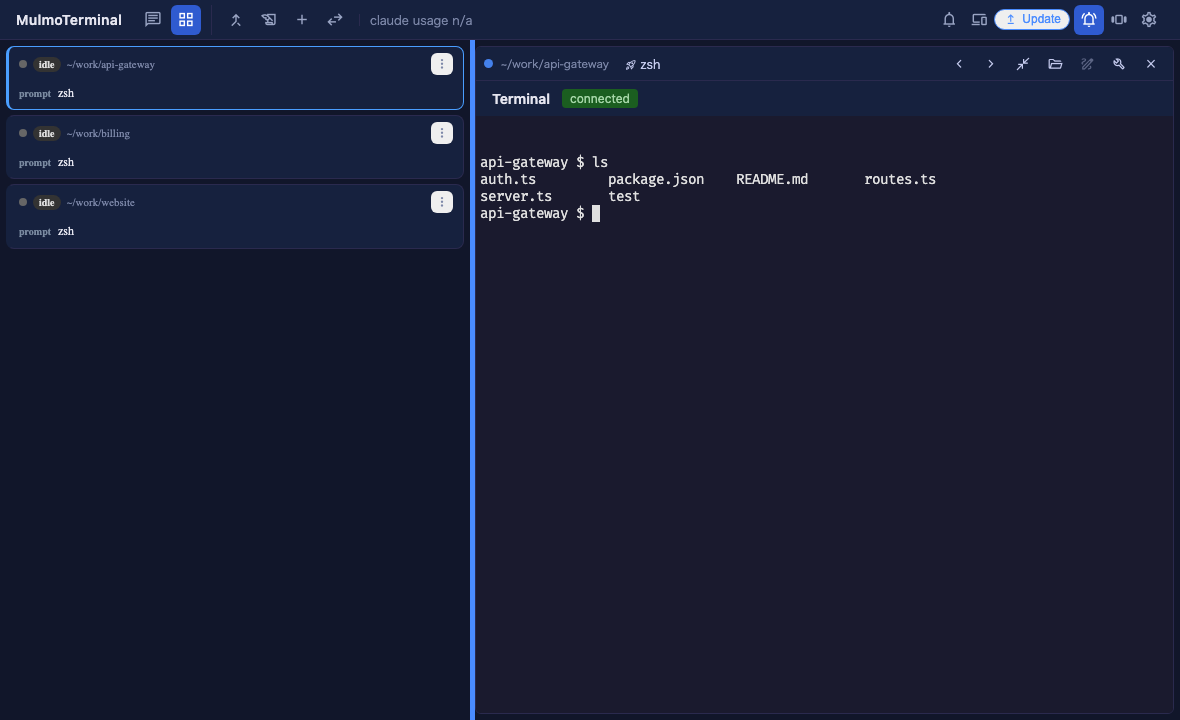The width and height of the screenshot is (1180, 720).
Task: Go to previous session with left chevron
Action: [959, 64]
